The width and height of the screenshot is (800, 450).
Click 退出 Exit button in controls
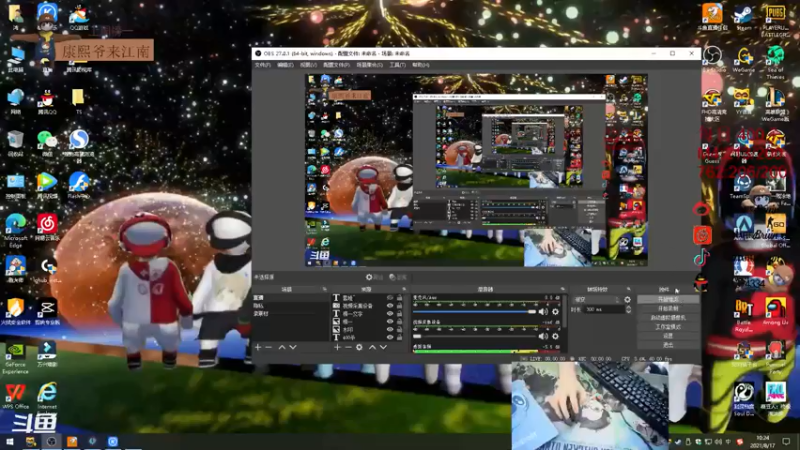(668, 345)
